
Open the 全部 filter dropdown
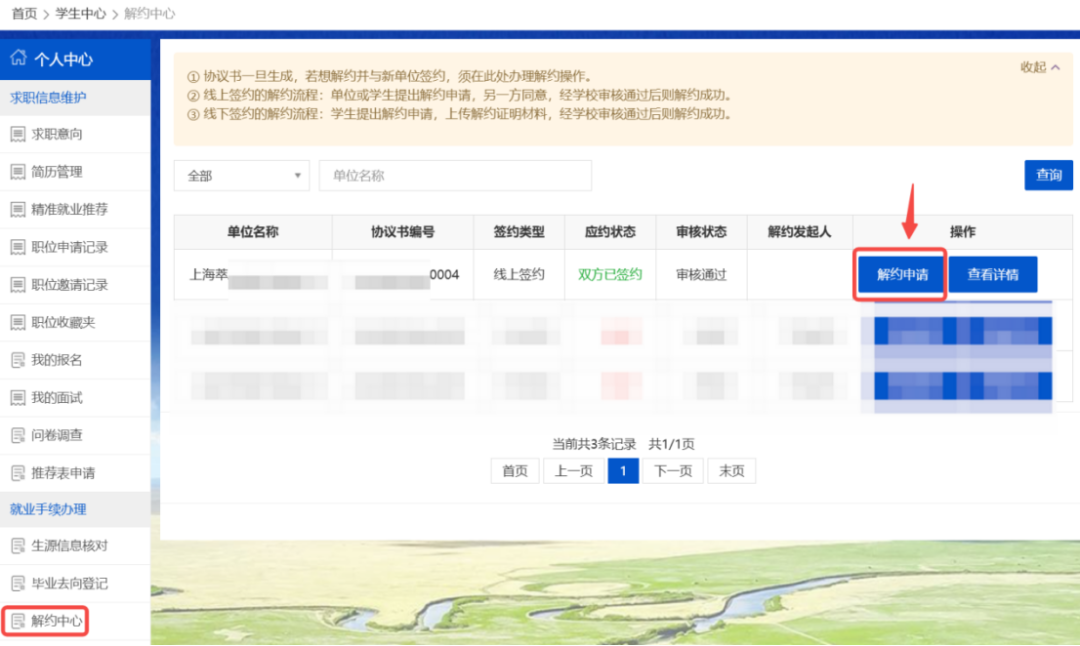[241, 175]
